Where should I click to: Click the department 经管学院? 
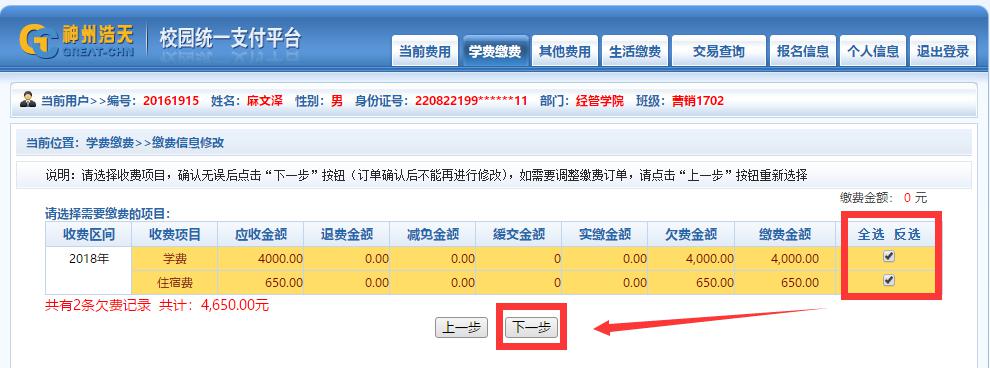coord(600,100)
